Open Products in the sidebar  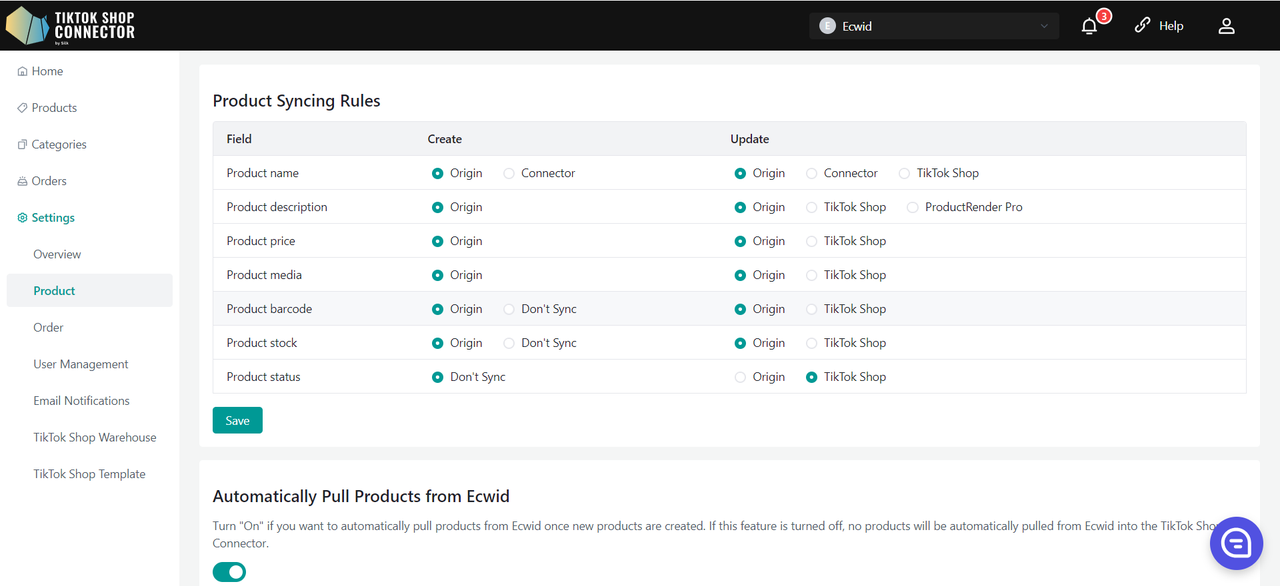pyautogui.click(x=47, y=108)
